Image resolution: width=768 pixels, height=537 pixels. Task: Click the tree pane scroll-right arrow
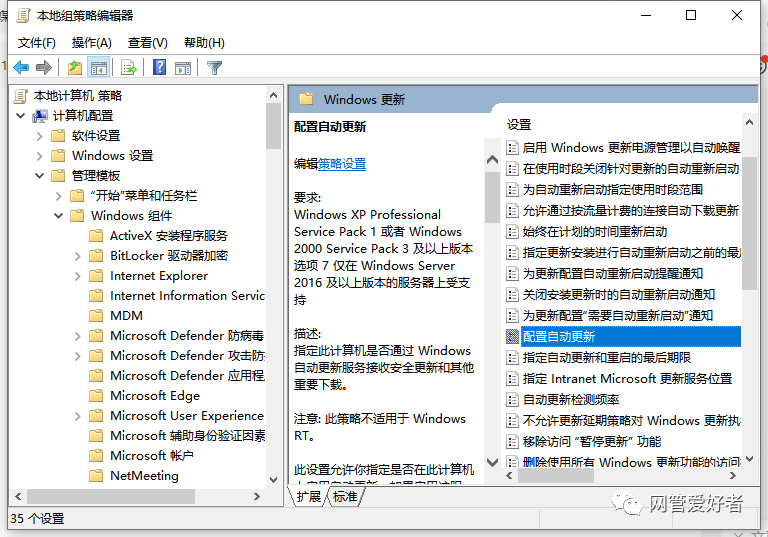257,496
